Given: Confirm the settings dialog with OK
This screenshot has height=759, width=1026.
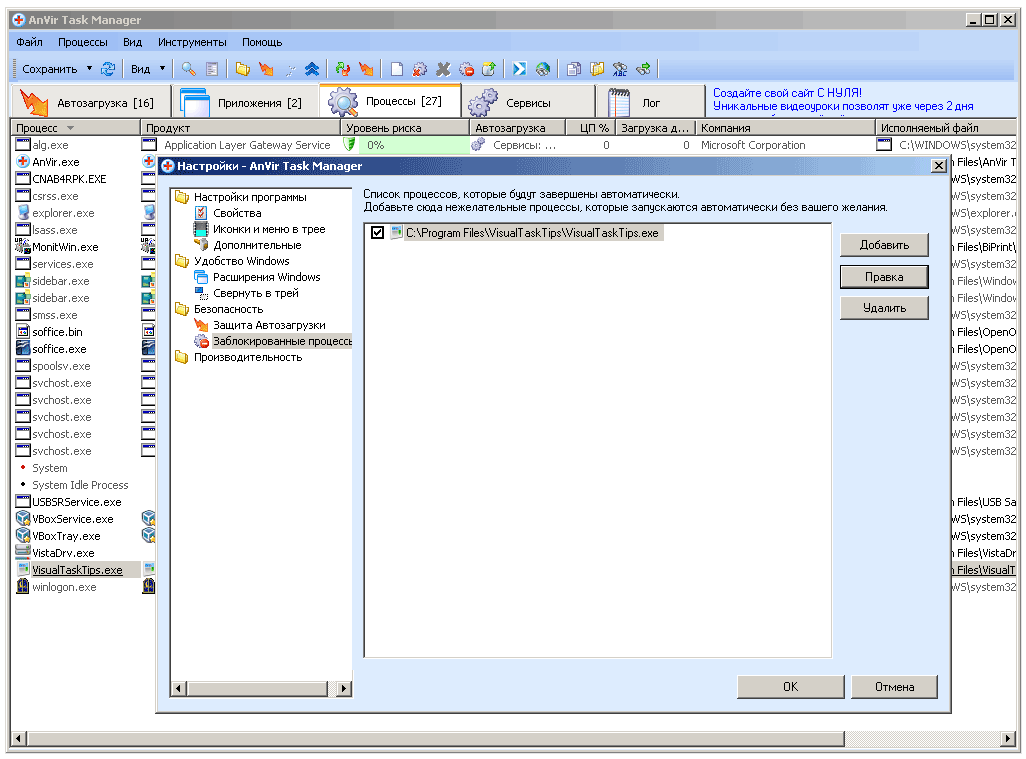Looking at the screenshot, I should 790,687.
